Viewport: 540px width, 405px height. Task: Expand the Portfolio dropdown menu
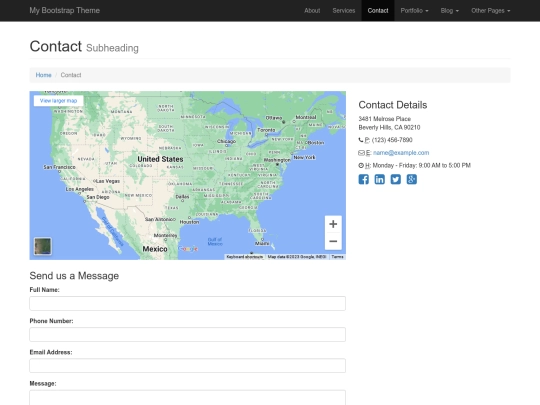pyautogui.click(x=414, y=11)
